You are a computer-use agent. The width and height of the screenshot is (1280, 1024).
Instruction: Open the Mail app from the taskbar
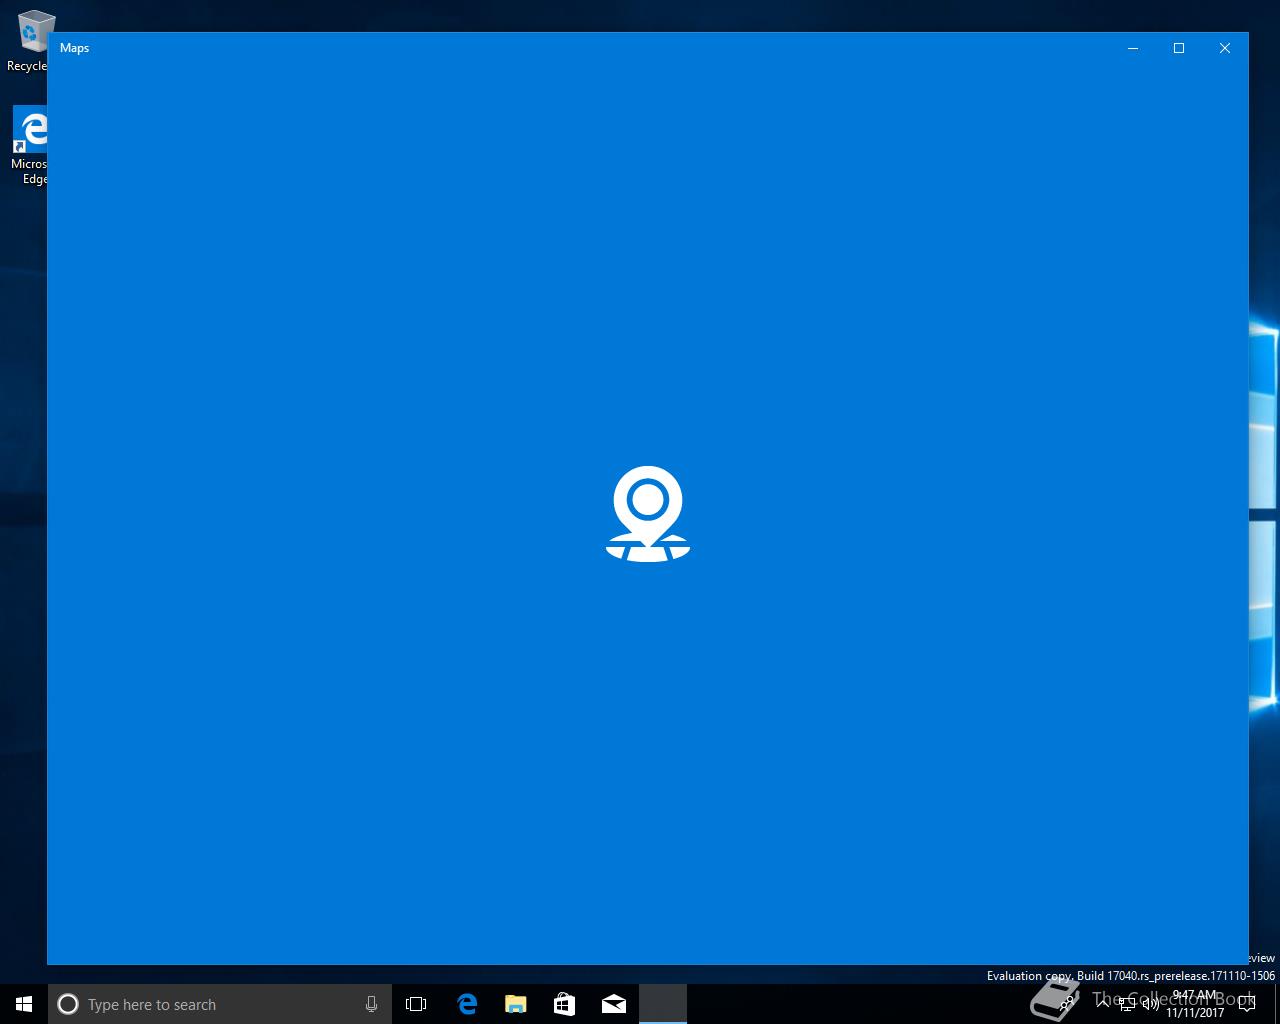613,1004
